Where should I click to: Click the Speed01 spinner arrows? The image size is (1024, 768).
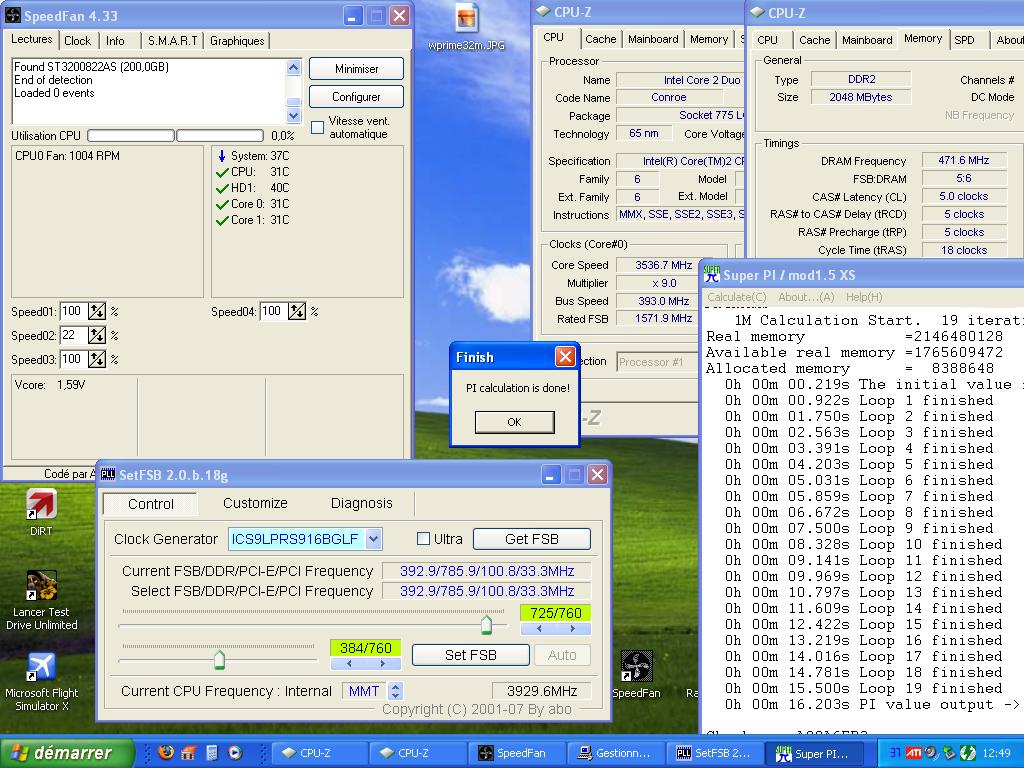pyautogui.click(x=97, y=312)
